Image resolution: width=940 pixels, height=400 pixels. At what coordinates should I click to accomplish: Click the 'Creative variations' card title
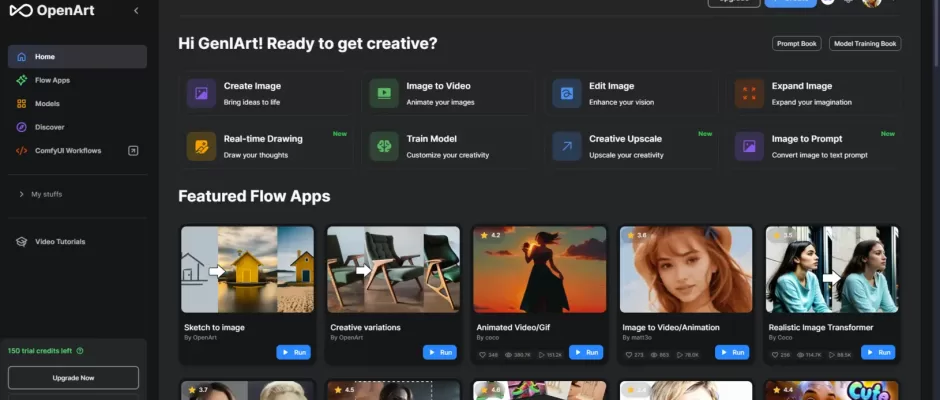(x=365, y=327)
